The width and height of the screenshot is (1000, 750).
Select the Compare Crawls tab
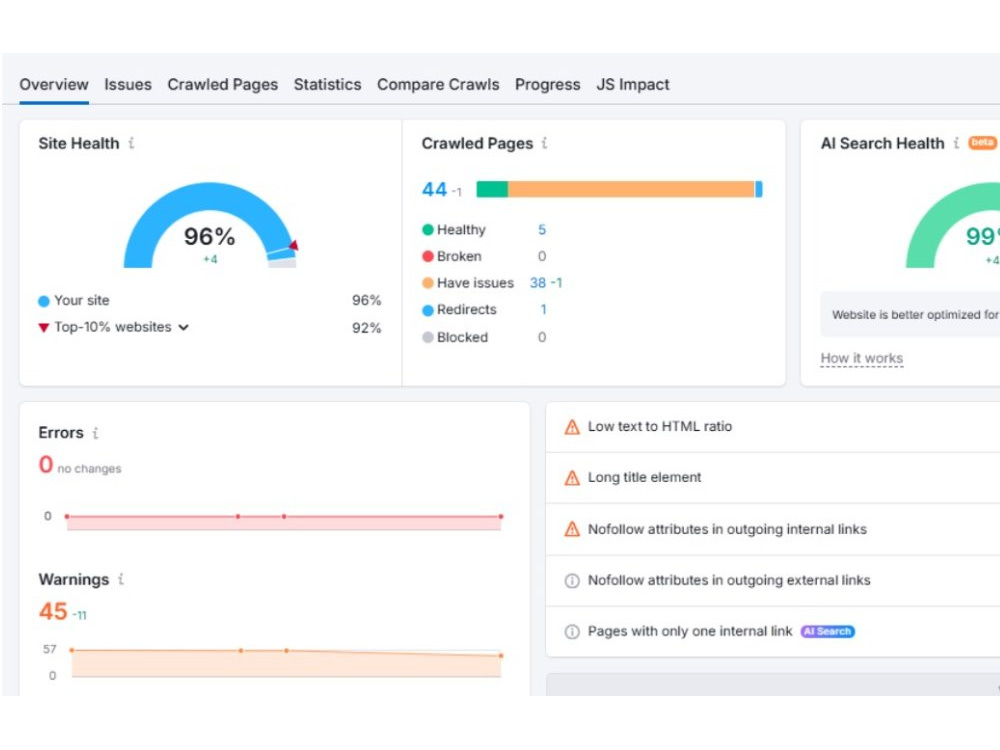(x=438, y=85)
